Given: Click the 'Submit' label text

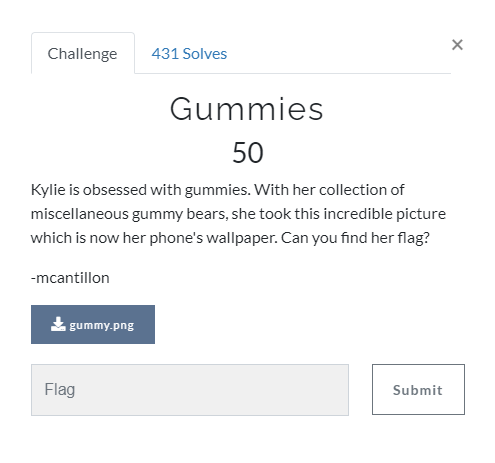Looking at the screenshot, I should [418, 390].
